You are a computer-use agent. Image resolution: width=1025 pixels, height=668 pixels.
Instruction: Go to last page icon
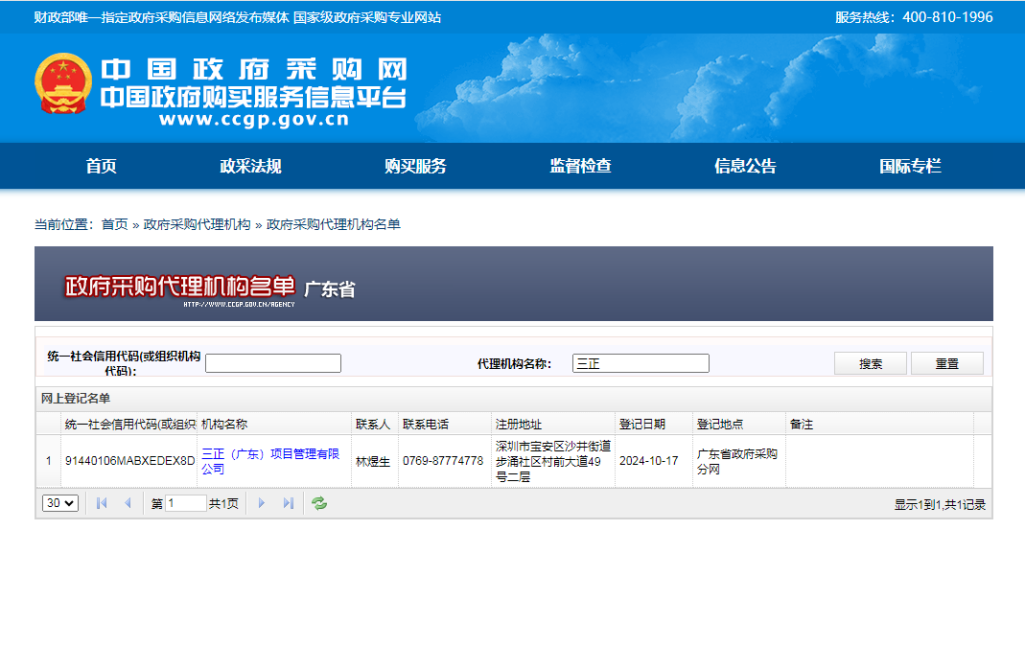coord(288,503)
